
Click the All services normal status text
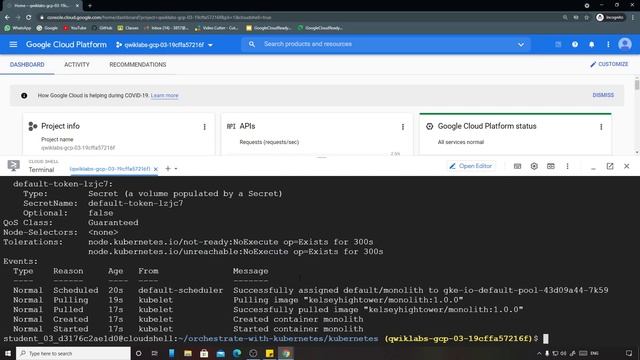[x=460, y=142]
